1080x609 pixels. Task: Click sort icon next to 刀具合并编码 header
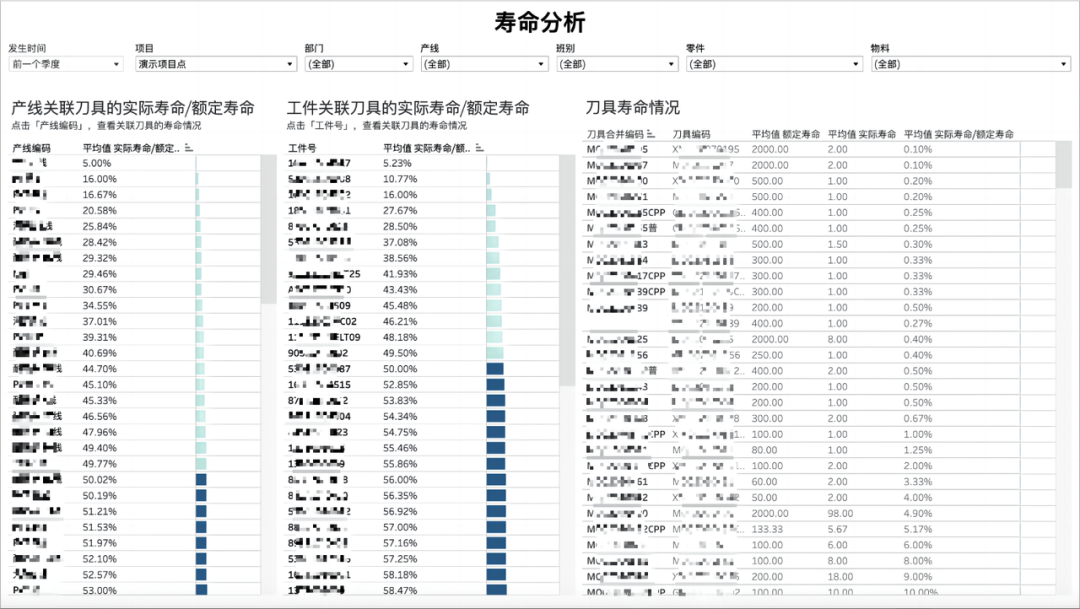[652, 133]
